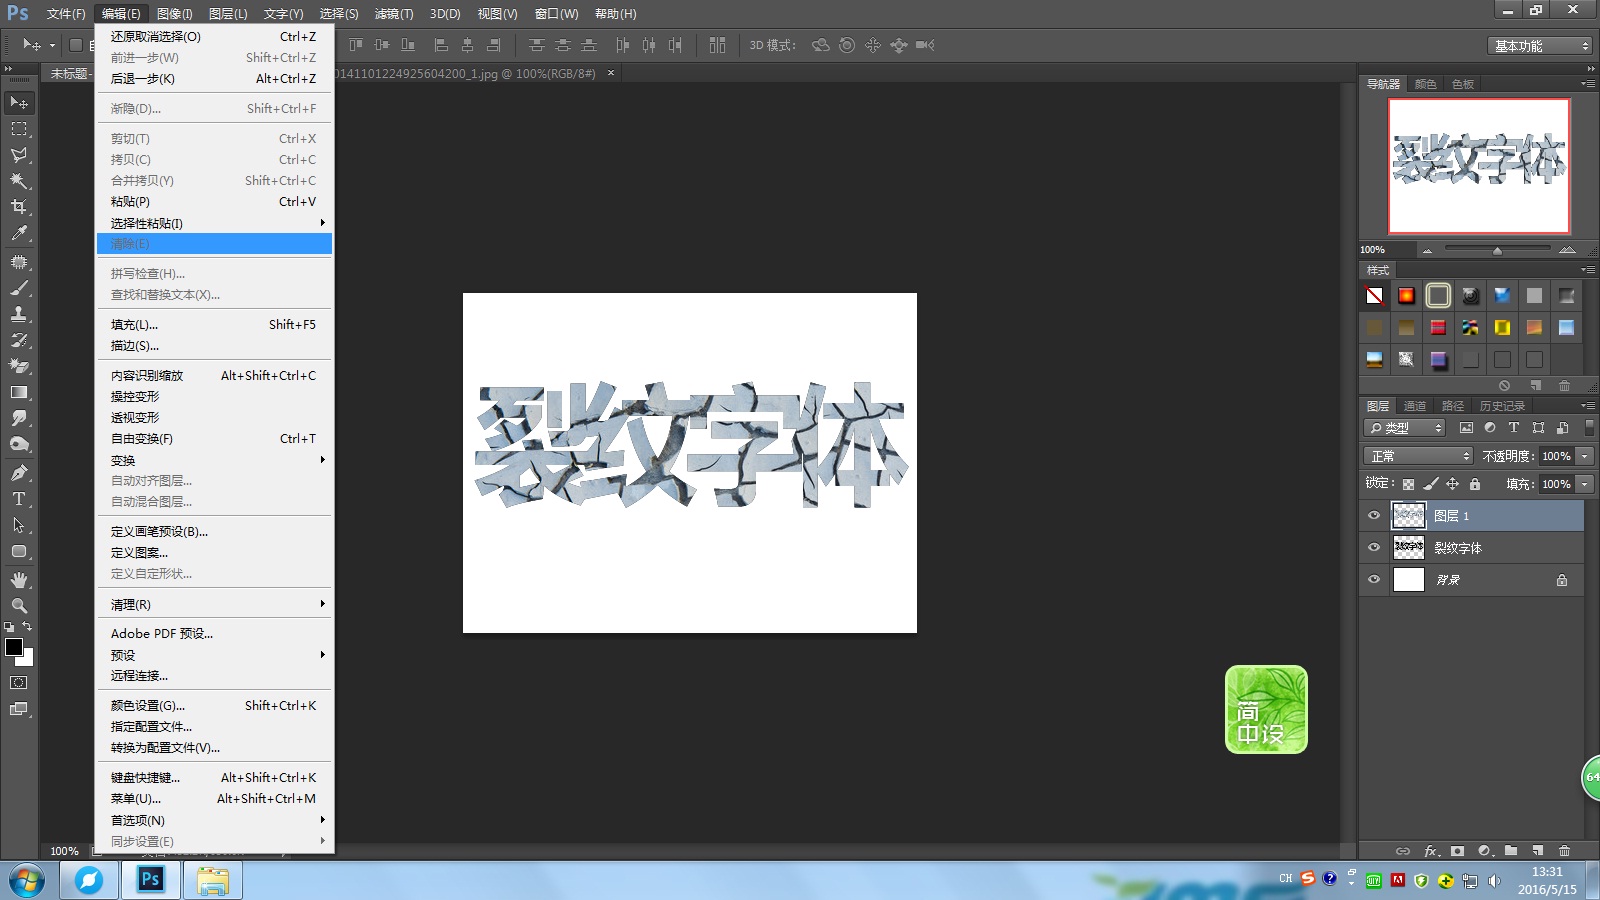Image resolution: width=1600 pixels, height=900 pixels.
Task: Open workspace 基本功能 dropdown
Action: pyautogui.click(x=1539, y=46)
